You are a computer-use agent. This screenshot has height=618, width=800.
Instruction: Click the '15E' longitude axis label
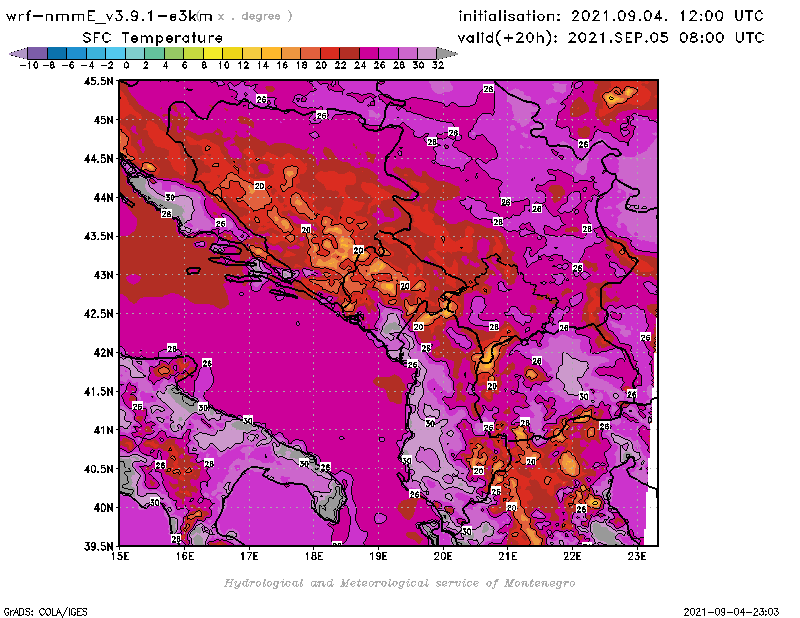pyautogui.click(x=120, y=556)
